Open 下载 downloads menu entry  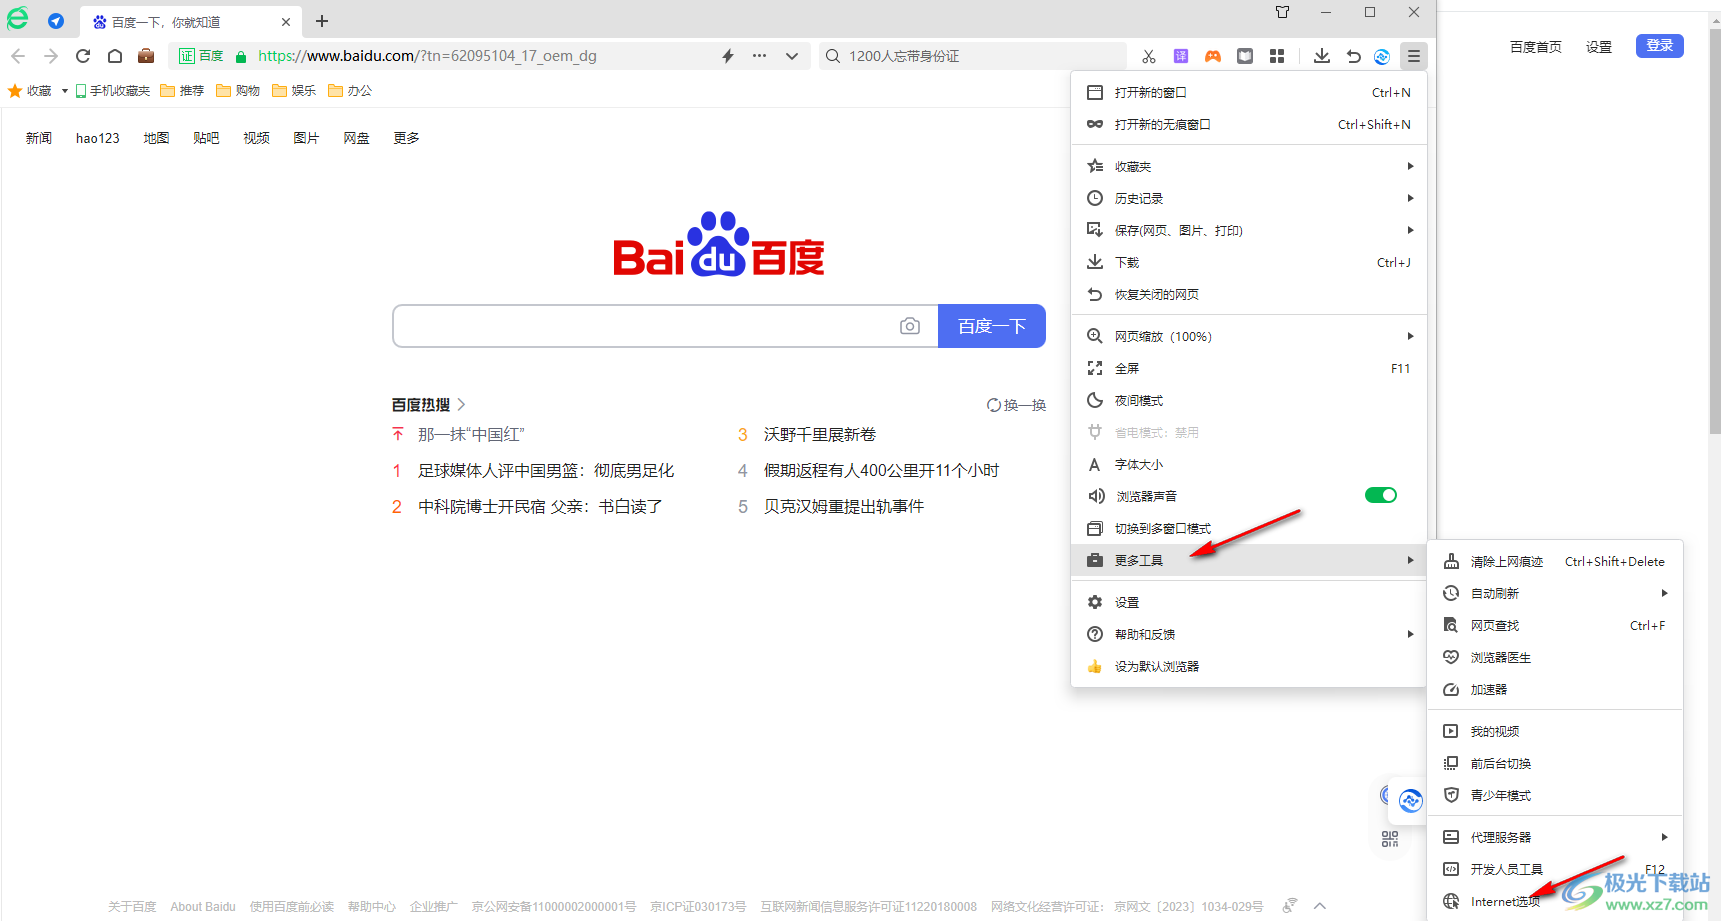1249,262
